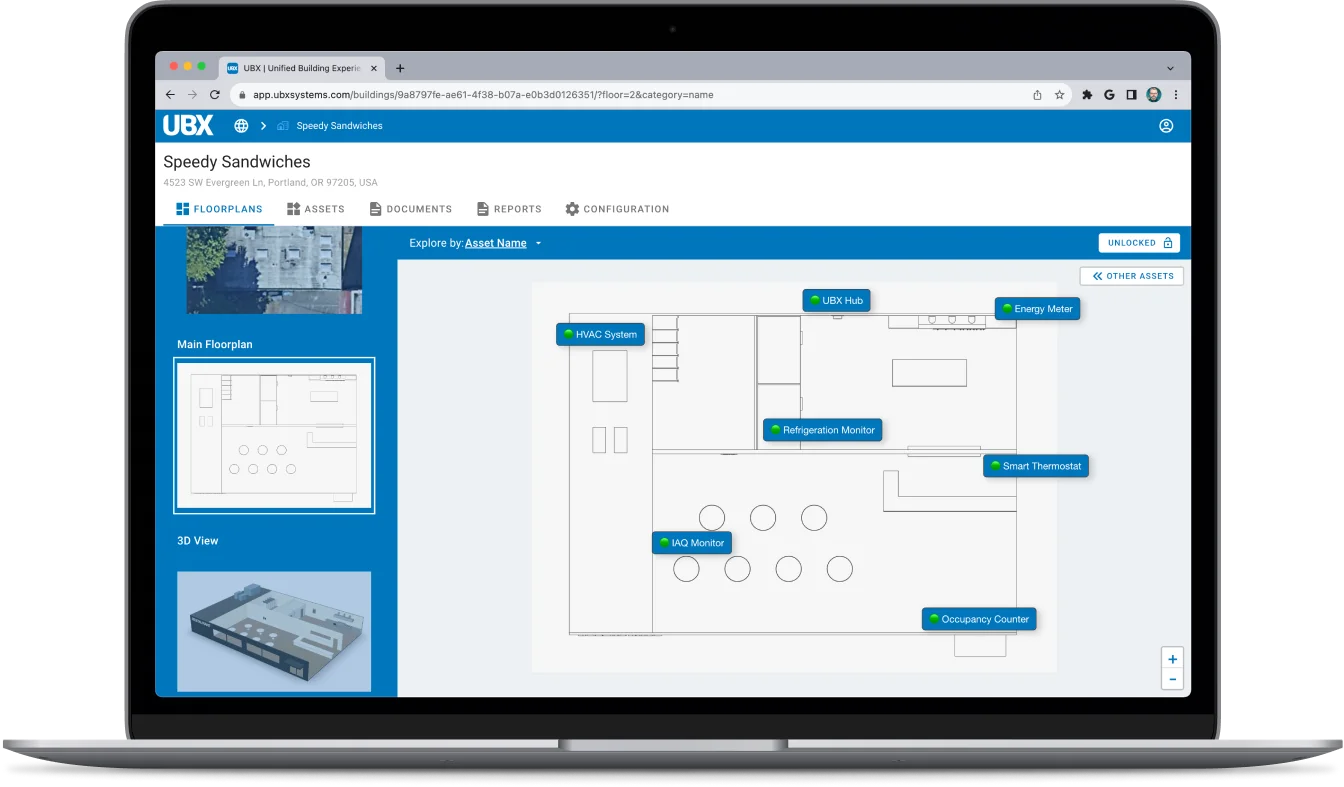This screenshot has width=1344, height=787.
Task: Expand the tab search chevron
Action: tap(1171, 68)
